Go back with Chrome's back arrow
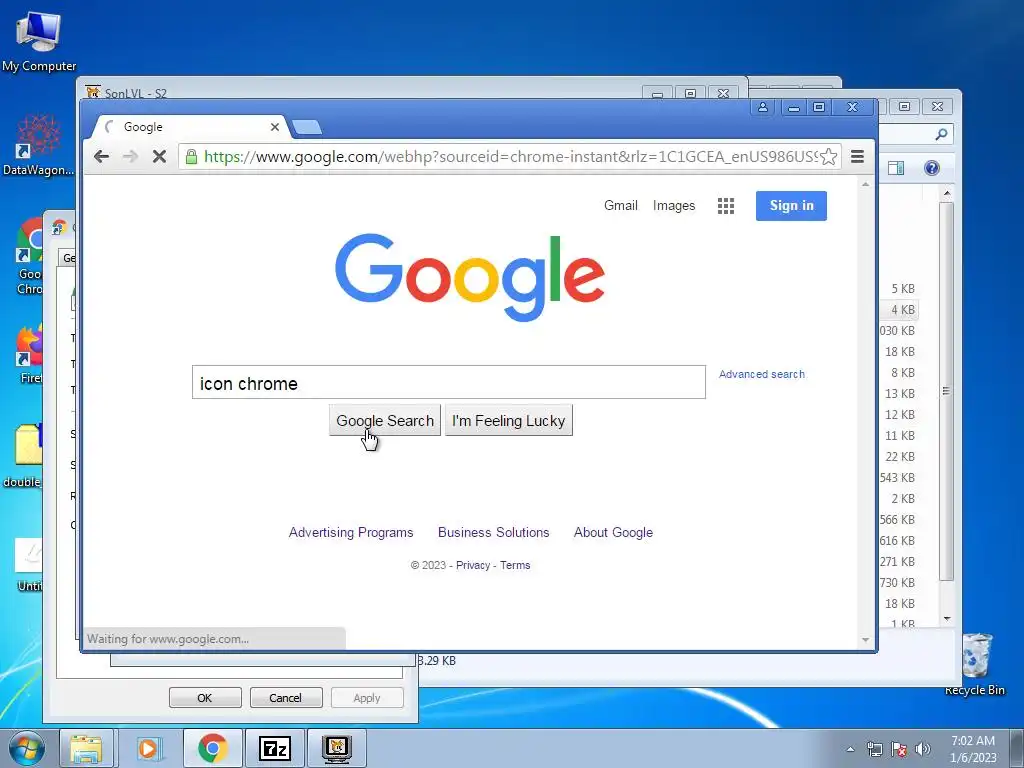This screenshot has height=768, width=1024. pyautogui.click(x=101, y=156)
